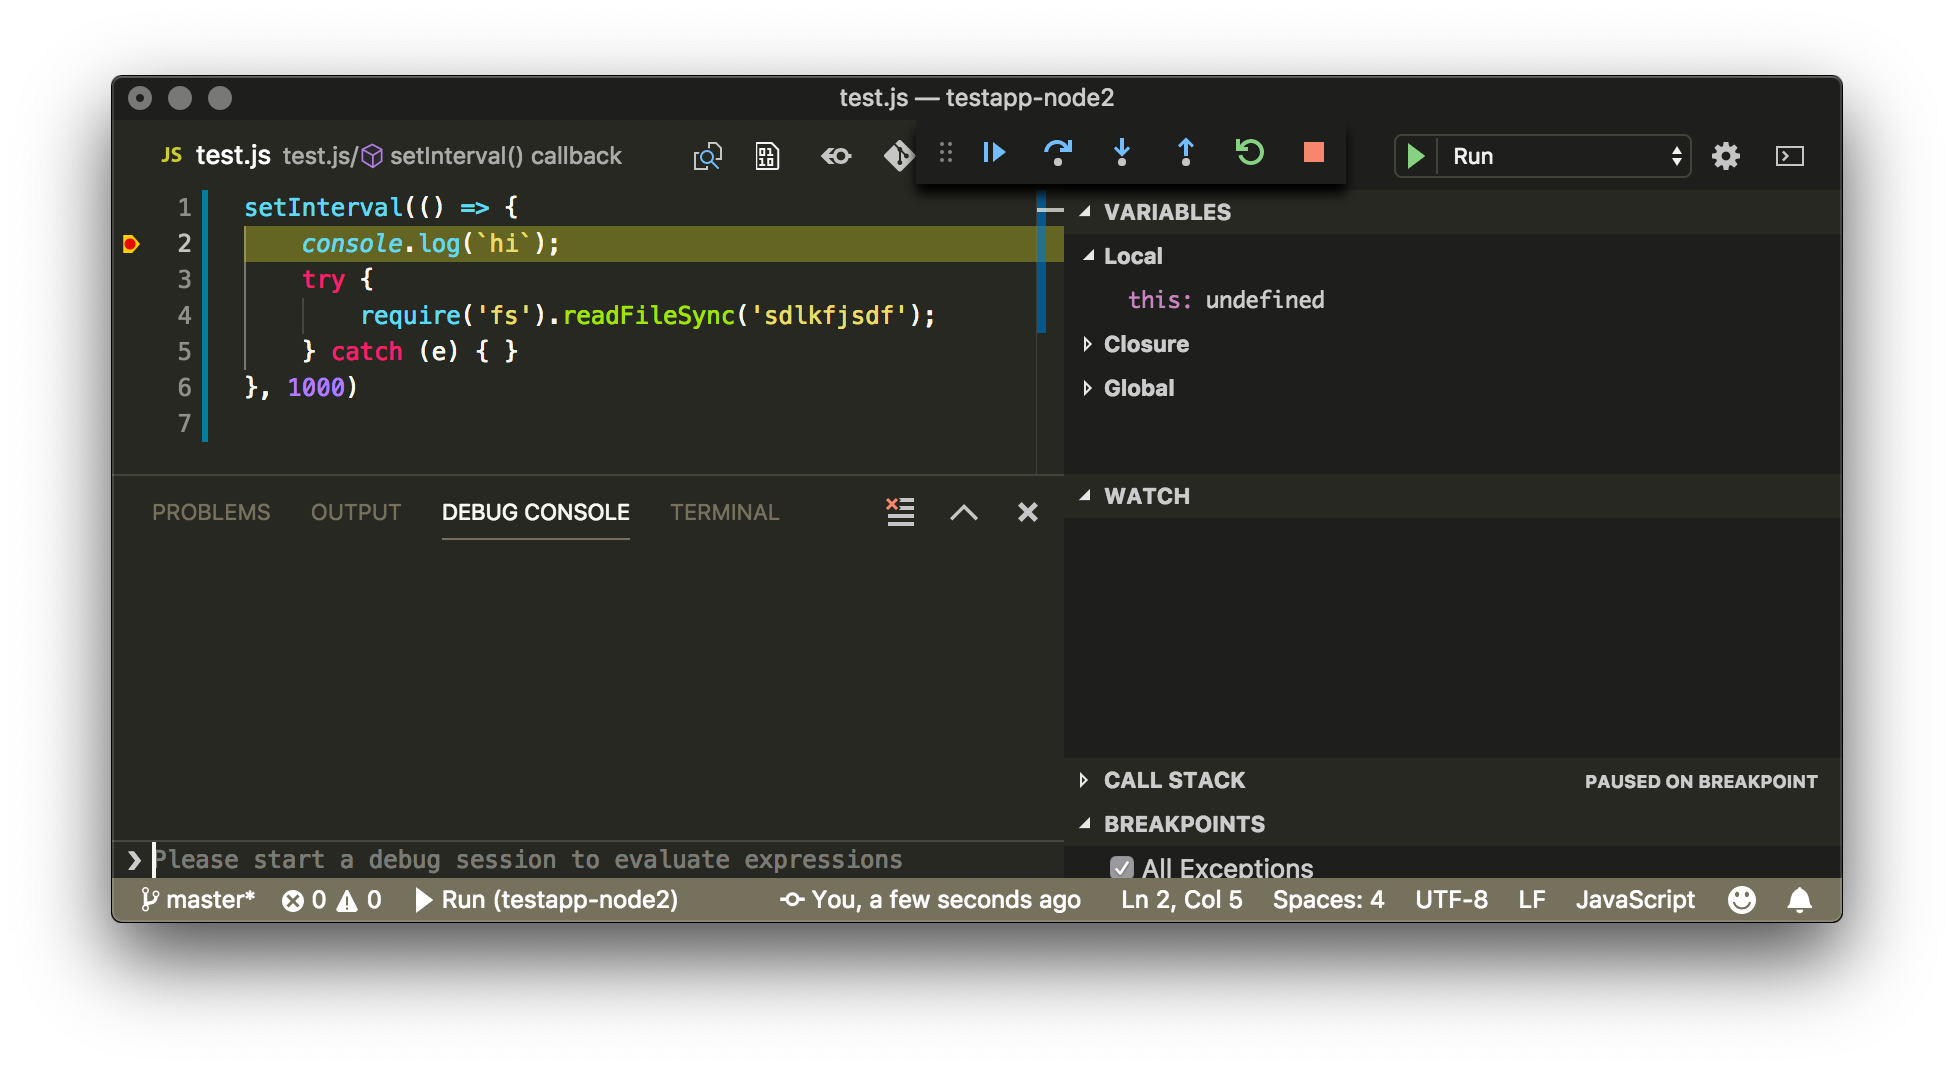Open search within test.js editor toolbar

(708, 156)
